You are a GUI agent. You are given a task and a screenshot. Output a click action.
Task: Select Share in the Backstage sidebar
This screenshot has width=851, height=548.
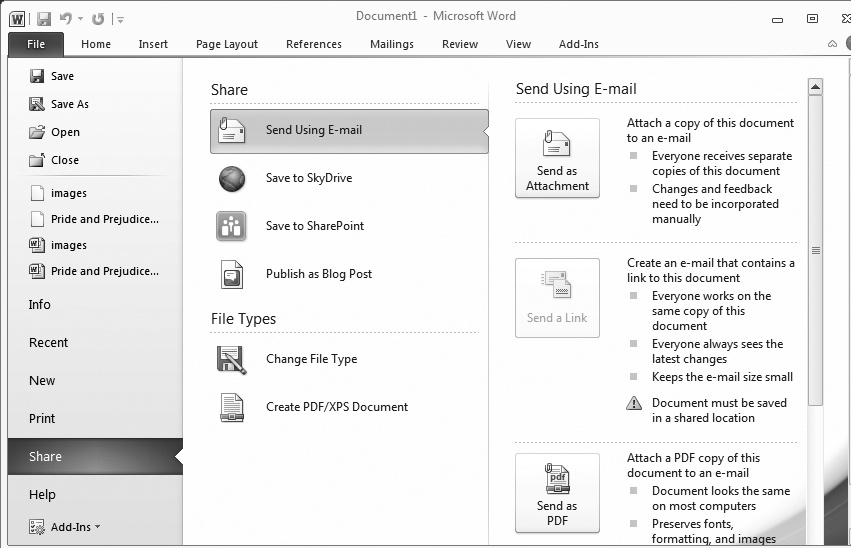click(x=95, y=456)
